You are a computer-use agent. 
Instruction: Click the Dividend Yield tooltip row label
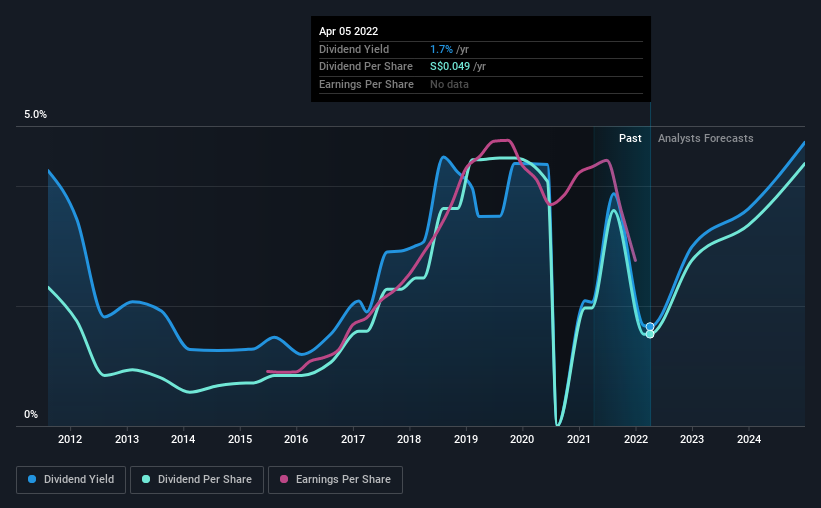(354, 49)
